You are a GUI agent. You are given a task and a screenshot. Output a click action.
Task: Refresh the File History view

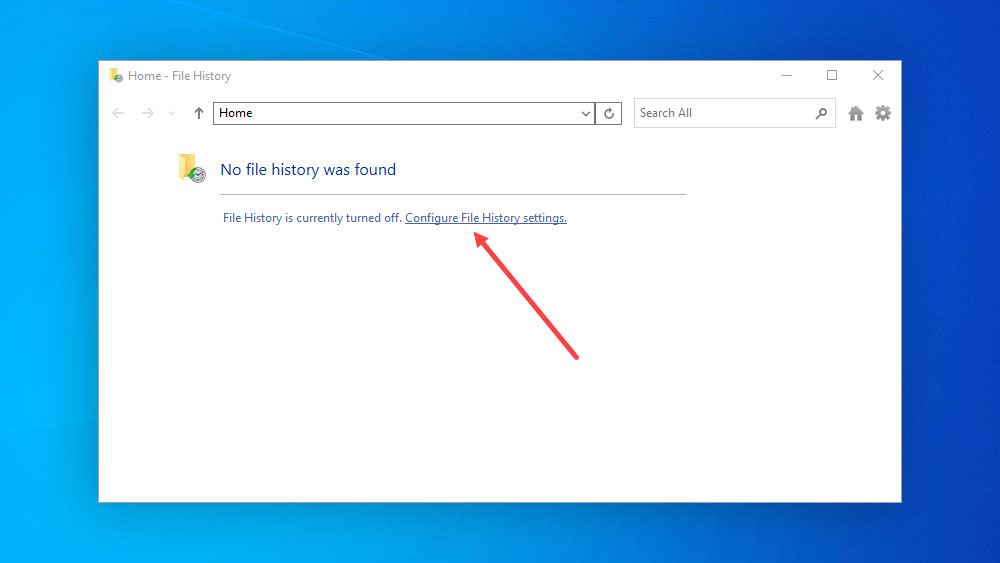[608, 113]
